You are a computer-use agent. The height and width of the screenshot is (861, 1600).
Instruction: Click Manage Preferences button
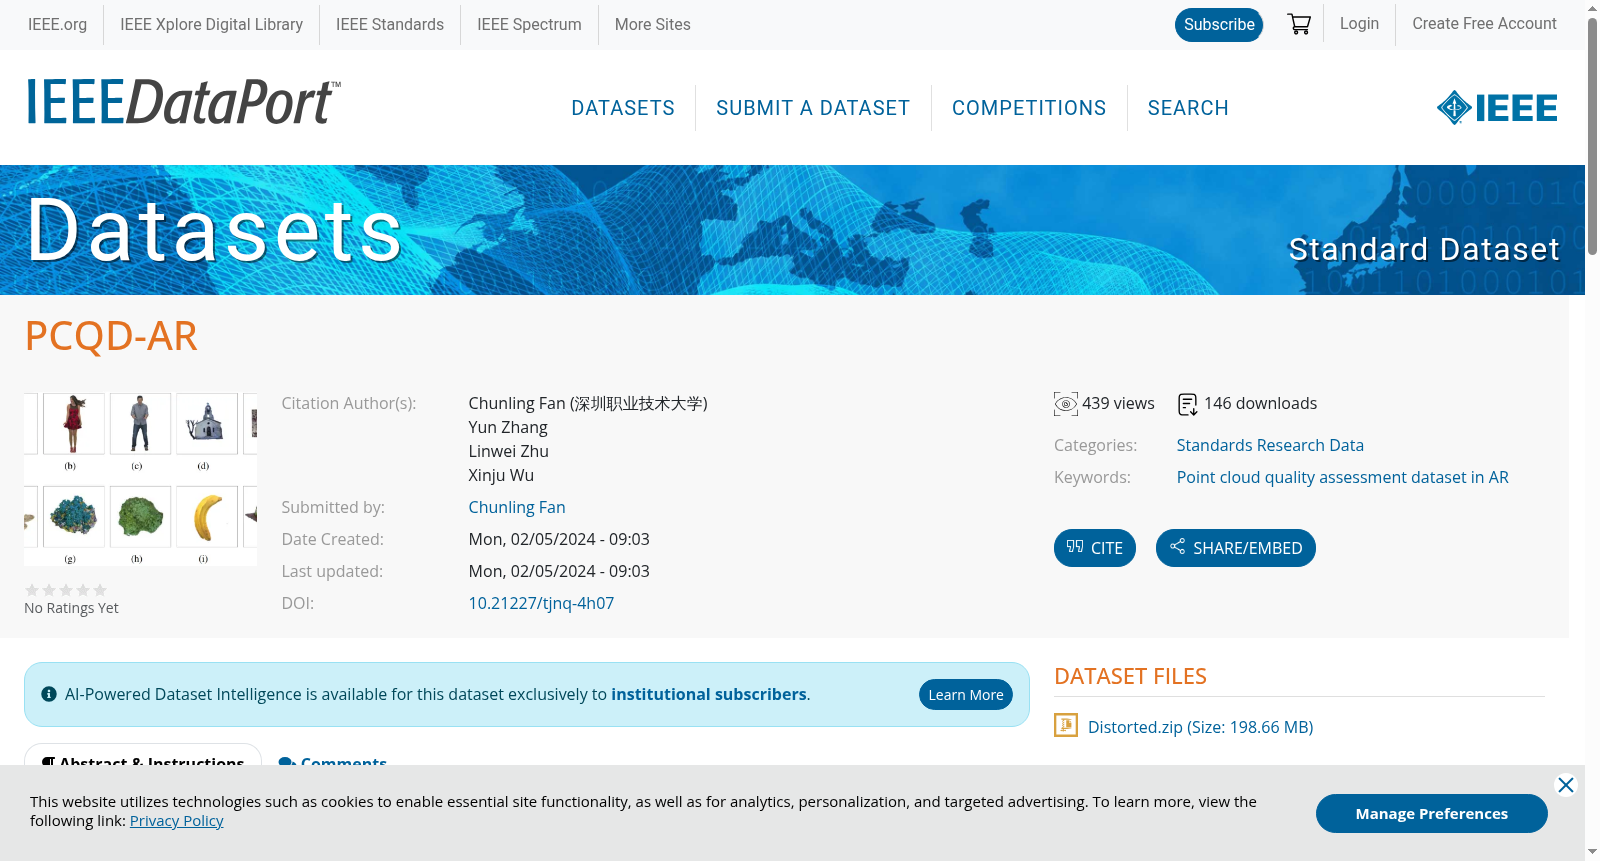point(1431,813)
